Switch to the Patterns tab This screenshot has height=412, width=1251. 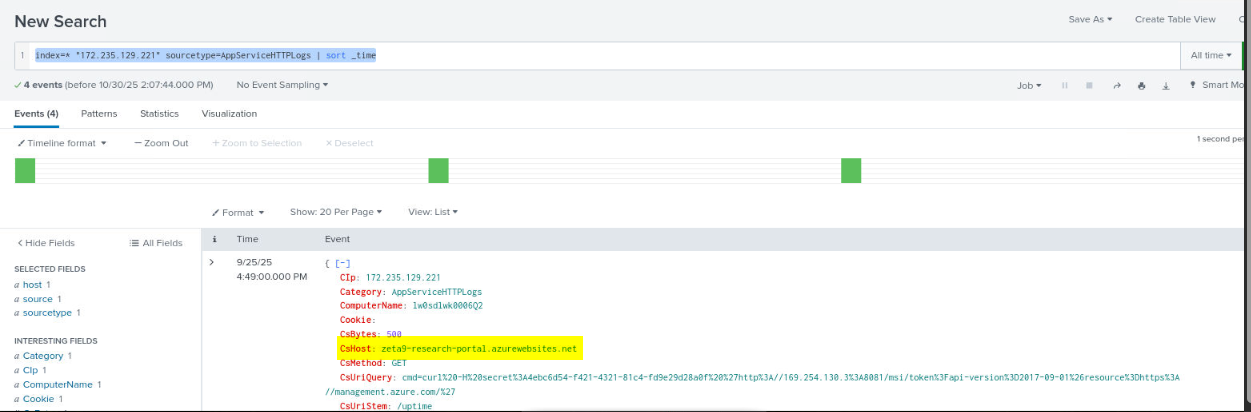[x=99, y=114]
